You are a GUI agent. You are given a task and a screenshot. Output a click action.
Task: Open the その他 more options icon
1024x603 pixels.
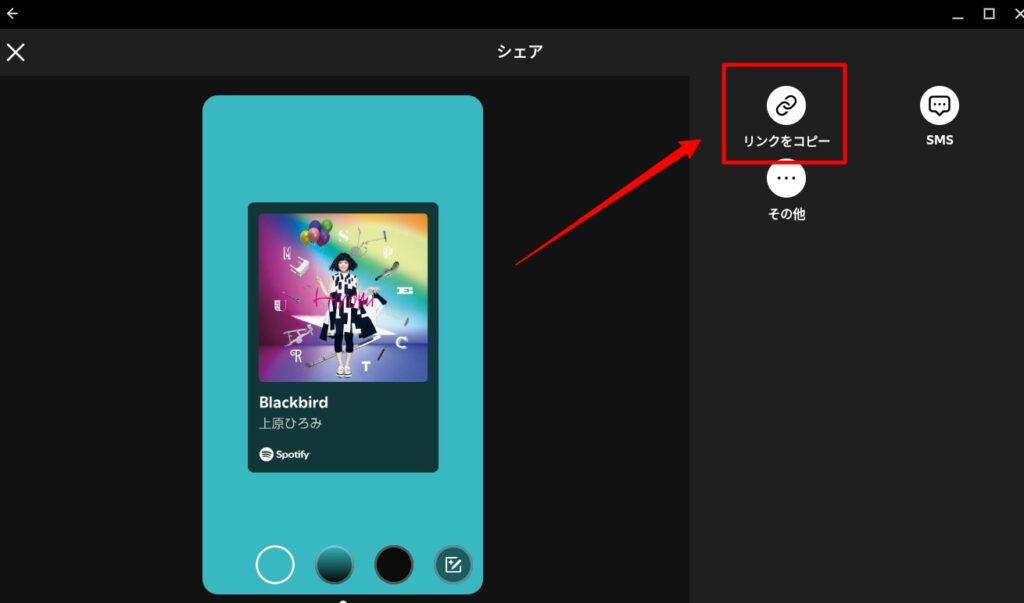coord(786,178)
